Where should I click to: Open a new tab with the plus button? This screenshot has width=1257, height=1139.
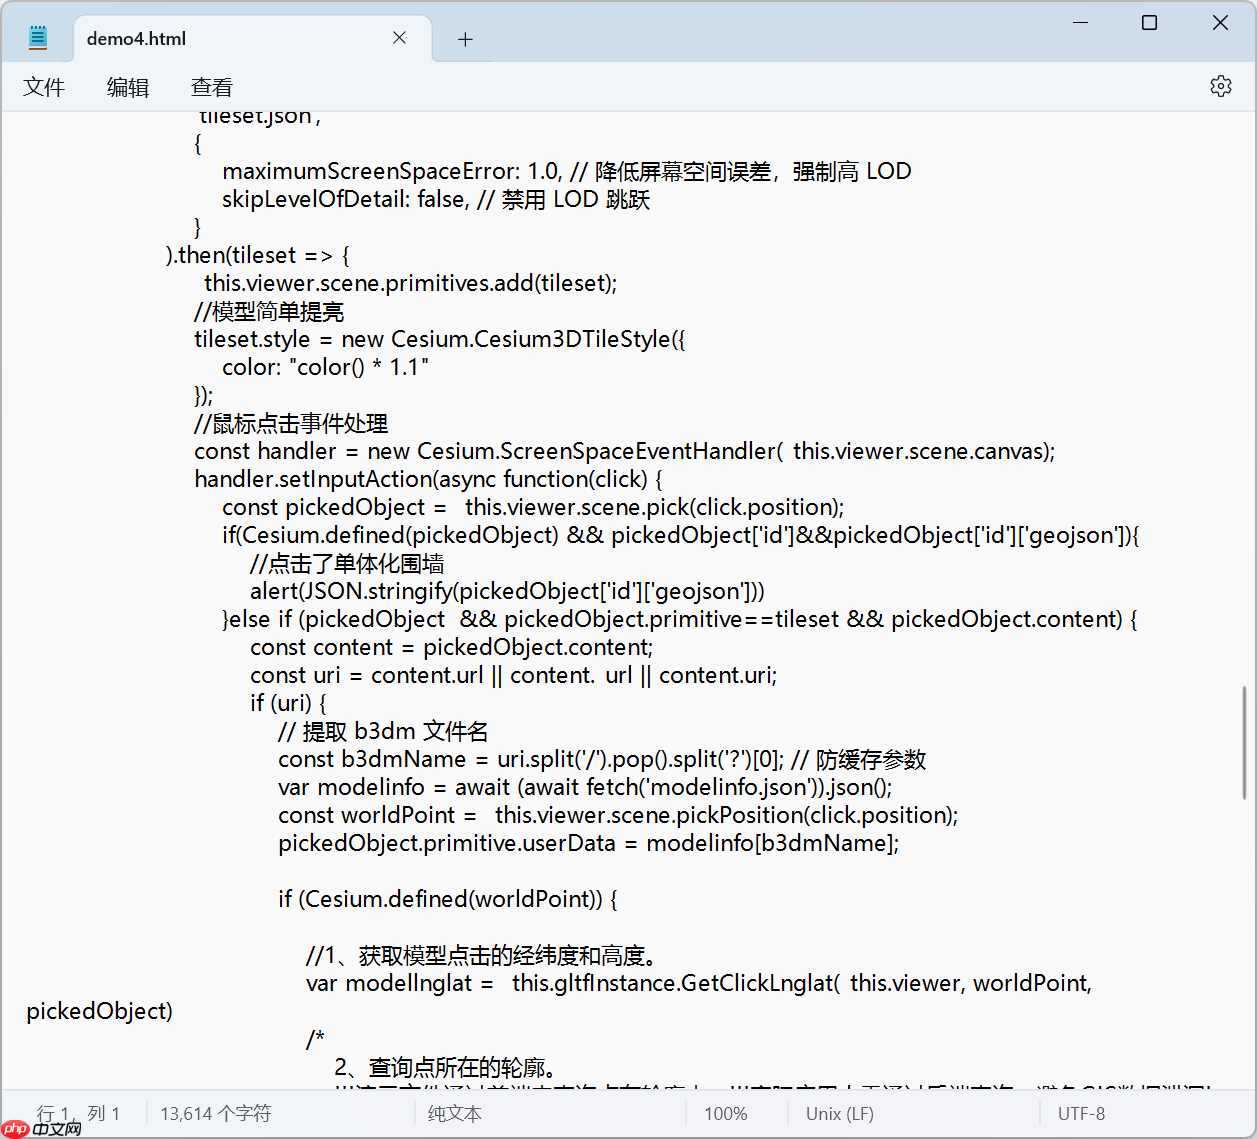(464, 38)
